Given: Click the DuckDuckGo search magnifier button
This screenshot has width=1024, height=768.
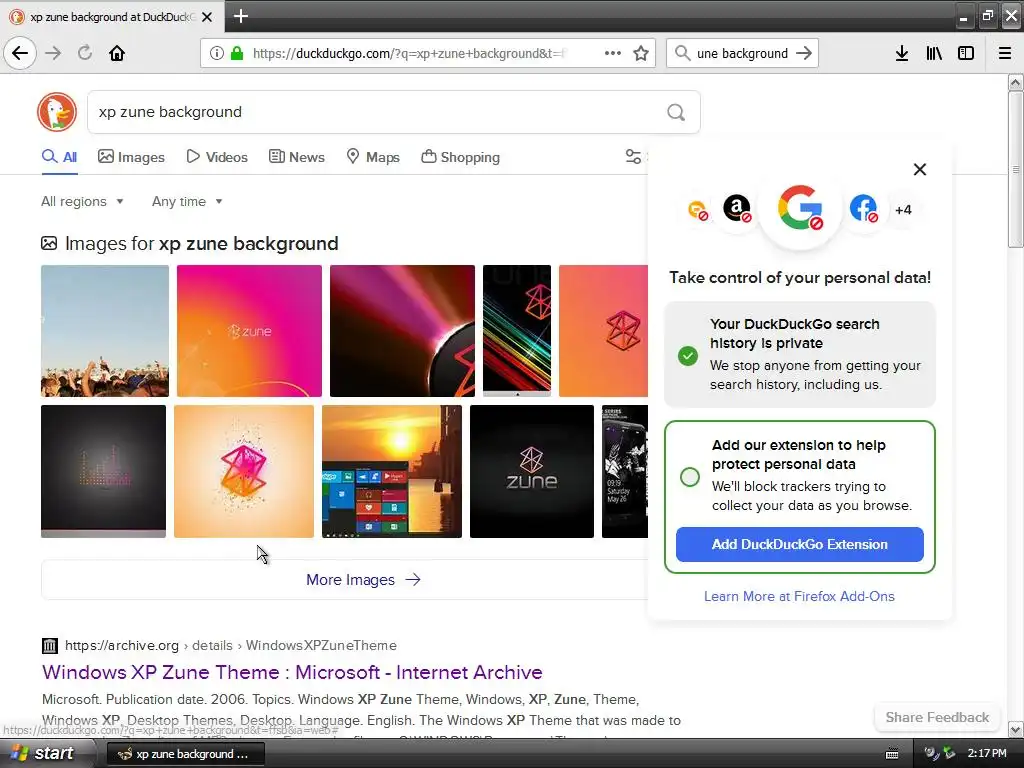Looking at the screenshot, I should (x=676, y=112).
